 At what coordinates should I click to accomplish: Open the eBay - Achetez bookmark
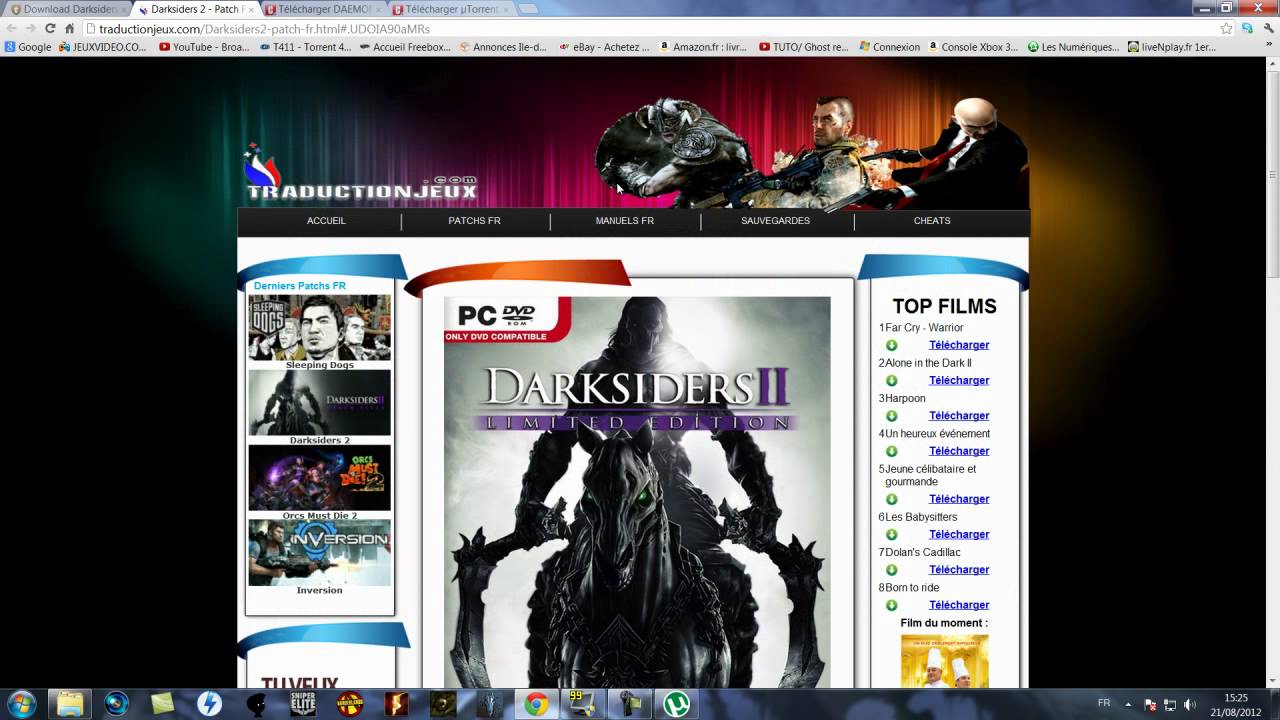click(x=604, y=47)
